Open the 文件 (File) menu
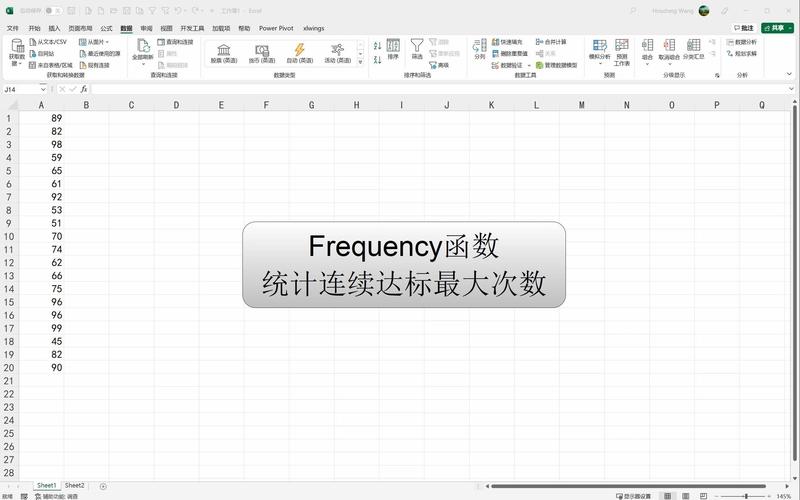800x500 pixels. tap(13, 29)
